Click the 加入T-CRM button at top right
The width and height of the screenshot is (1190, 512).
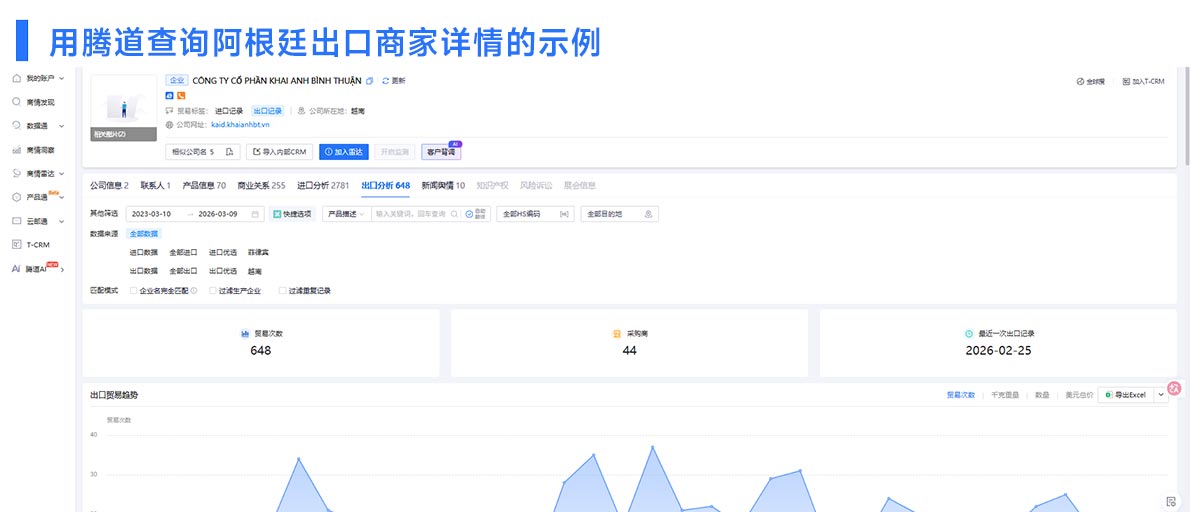(x=1143, y=81)
